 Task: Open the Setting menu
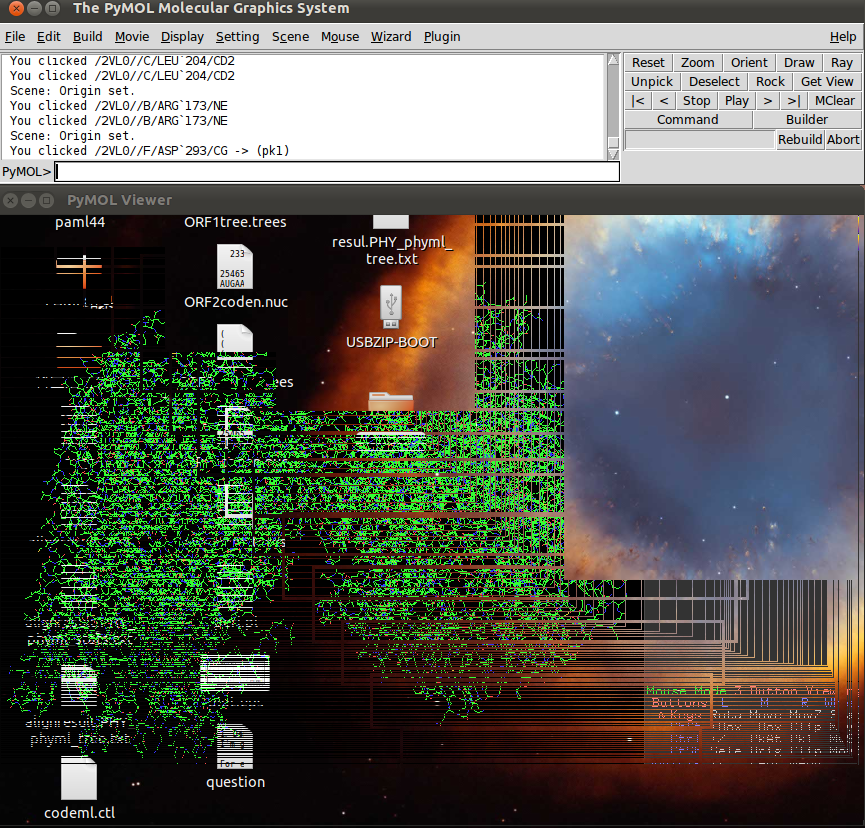click(237, 37)
